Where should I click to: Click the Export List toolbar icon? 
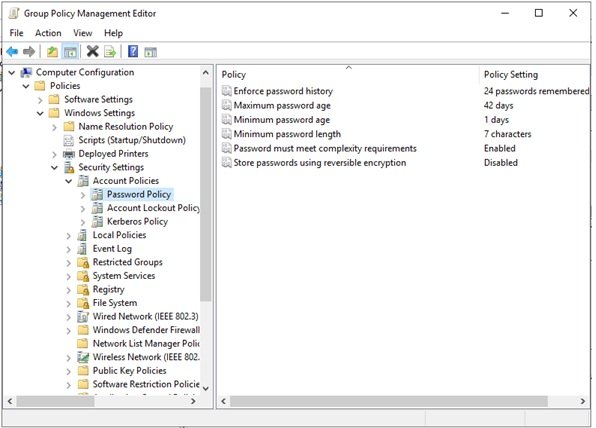coord(110,51)
